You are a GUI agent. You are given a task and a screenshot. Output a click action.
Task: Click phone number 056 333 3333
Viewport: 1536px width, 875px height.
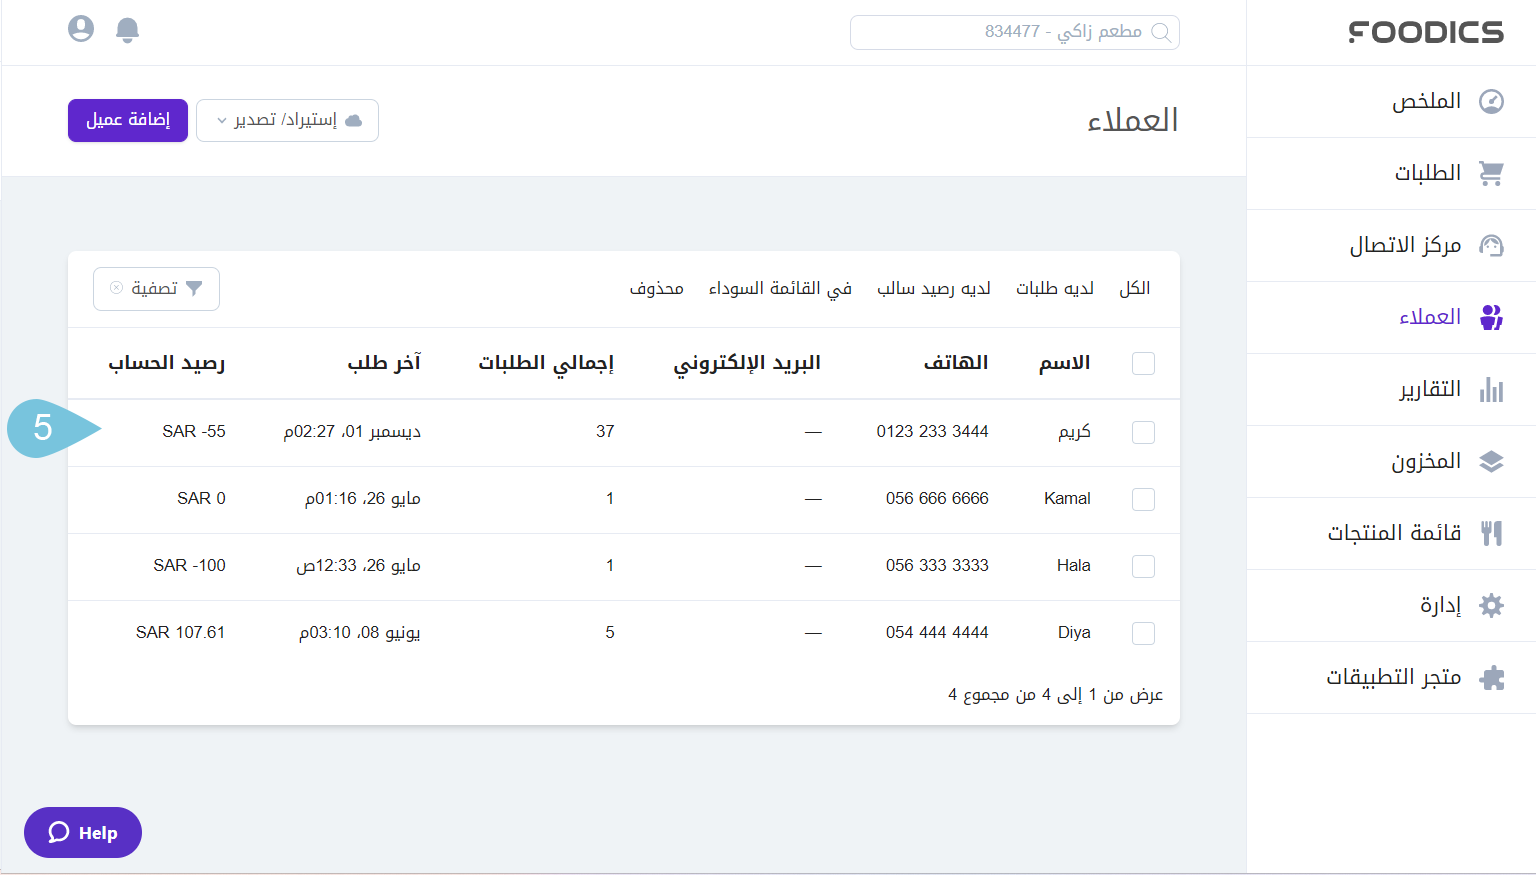937,565
